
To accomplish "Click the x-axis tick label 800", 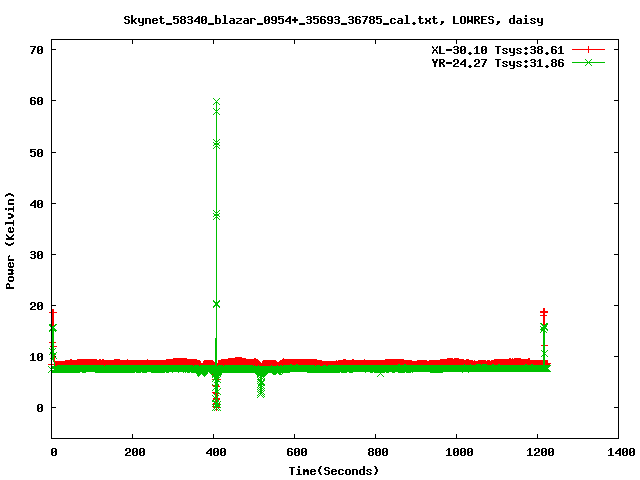I will click(x=378, y=452).
